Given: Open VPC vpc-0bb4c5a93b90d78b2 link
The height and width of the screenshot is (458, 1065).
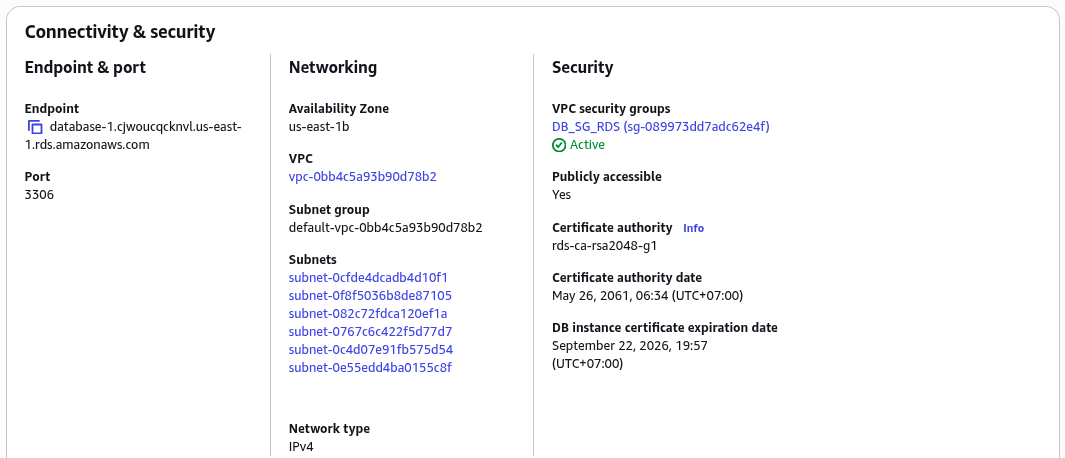Looking at the screenshot, I should tap(363, 177).
